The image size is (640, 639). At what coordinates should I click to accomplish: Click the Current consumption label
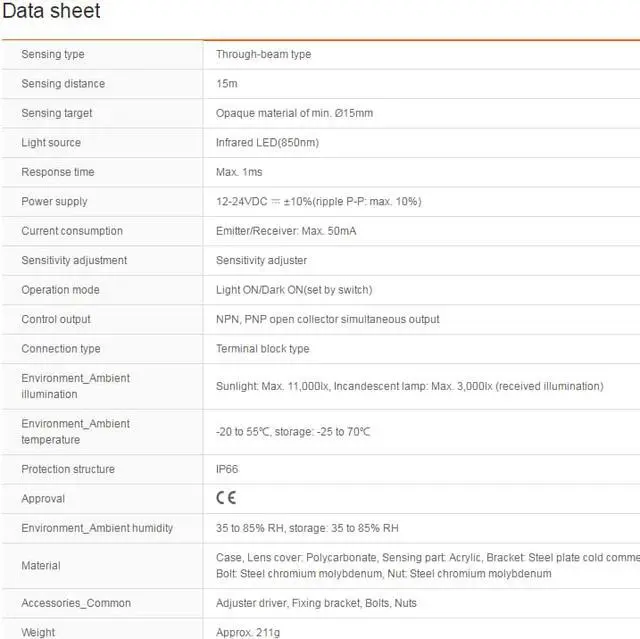[72, 231]
